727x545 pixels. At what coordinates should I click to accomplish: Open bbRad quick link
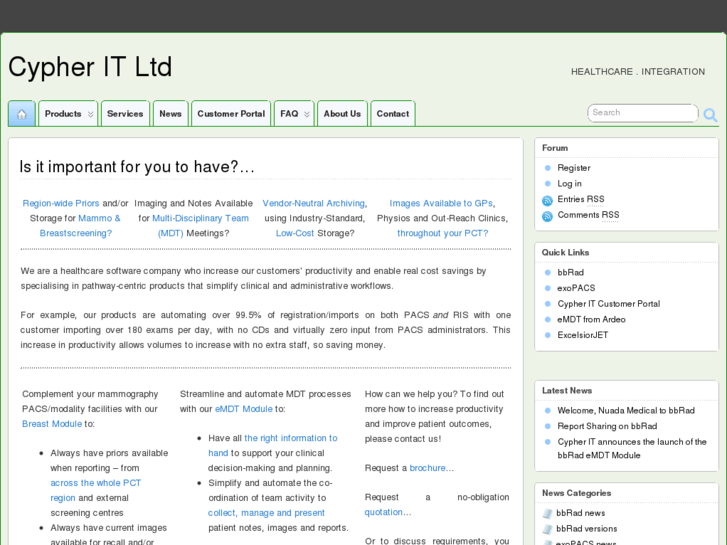point(570,272)
